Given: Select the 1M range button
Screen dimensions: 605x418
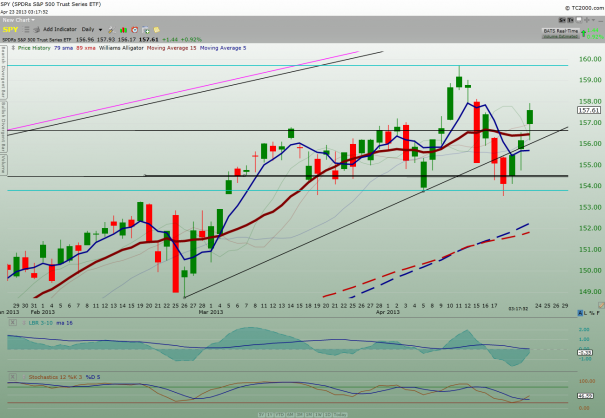Looking at the screenshot, I should coord(309,415).
